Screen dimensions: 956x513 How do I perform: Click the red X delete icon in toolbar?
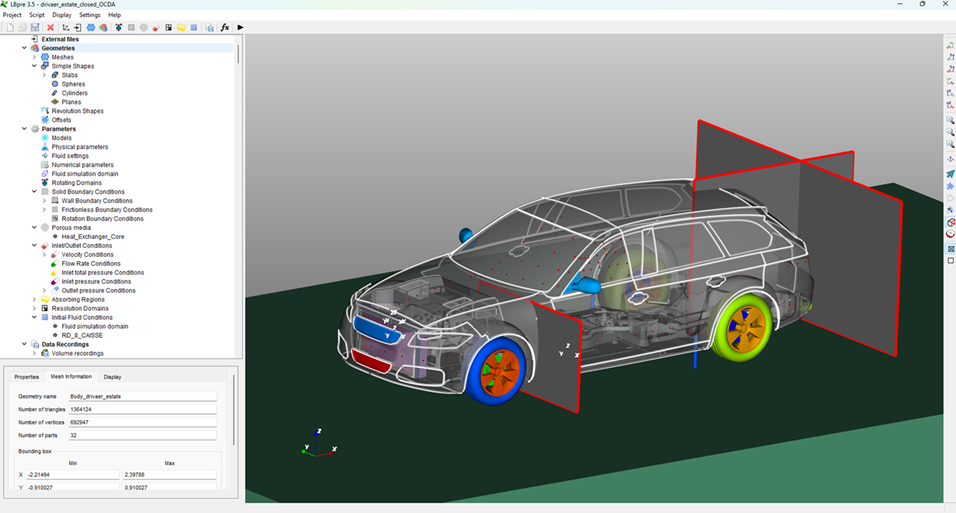[x=50, y=27]
